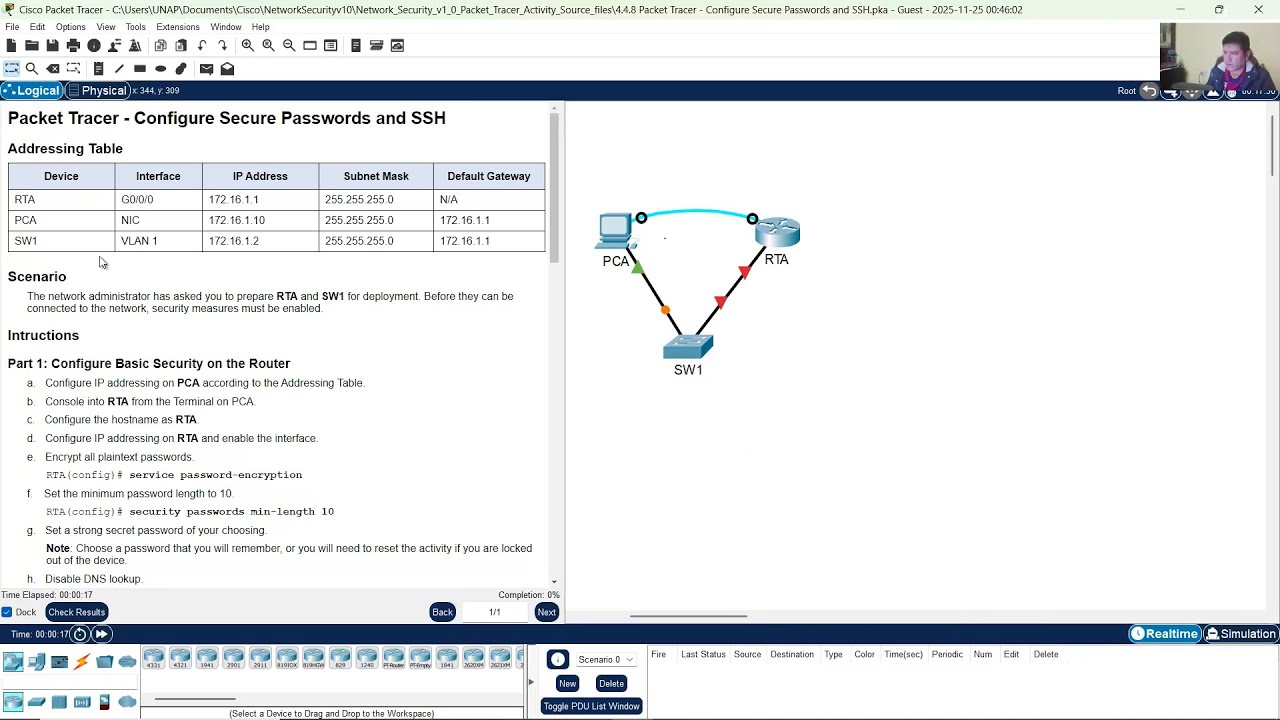Click the RTA router in the topology

778,232
